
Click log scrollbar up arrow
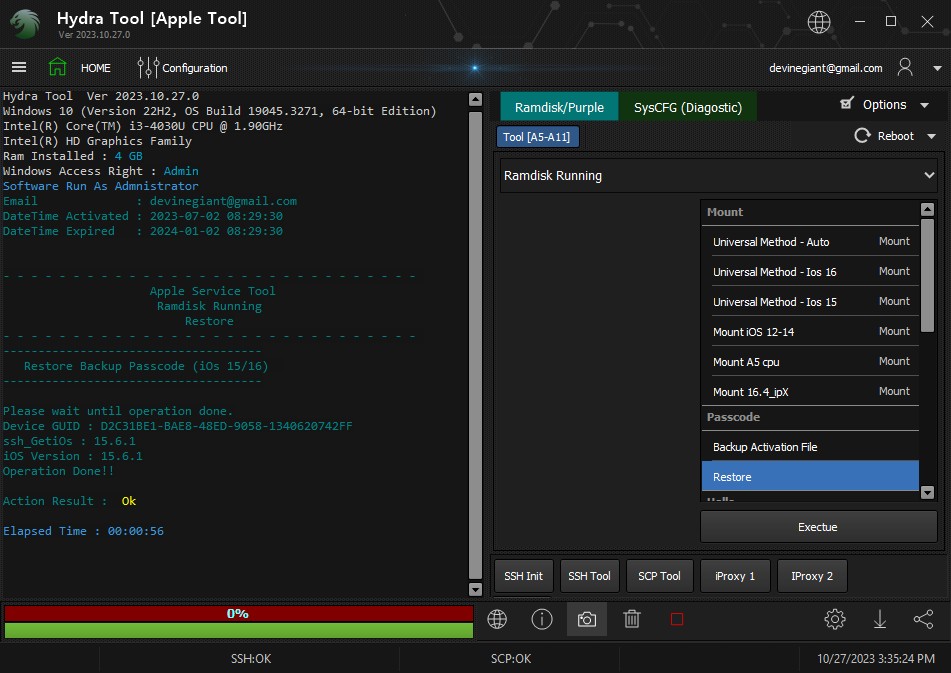point(476,100)
